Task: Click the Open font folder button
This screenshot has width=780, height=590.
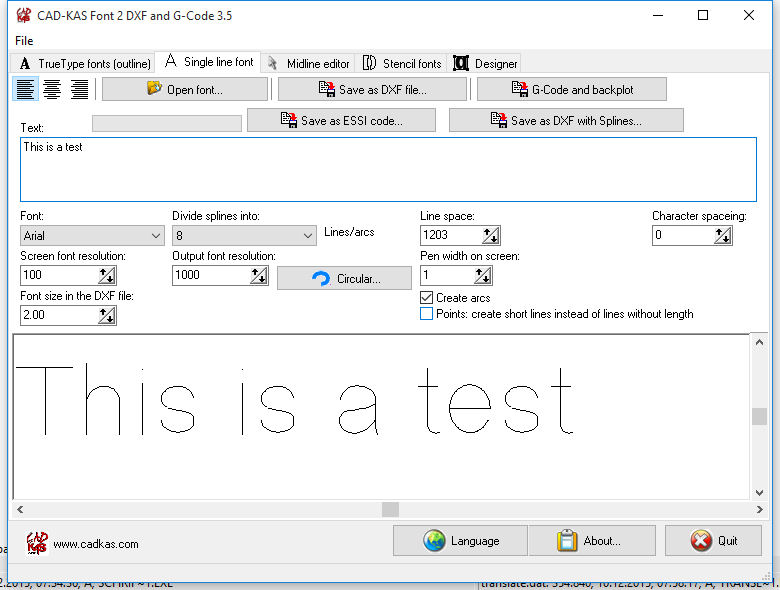Action: coord(185,89)
